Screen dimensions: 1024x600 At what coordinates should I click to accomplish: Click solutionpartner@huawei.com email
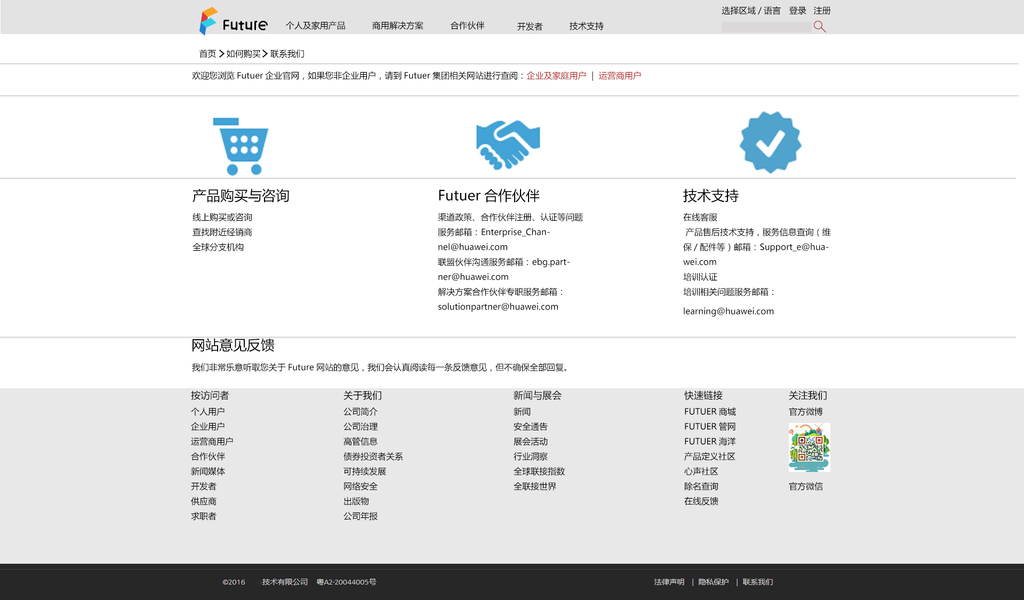498,306
